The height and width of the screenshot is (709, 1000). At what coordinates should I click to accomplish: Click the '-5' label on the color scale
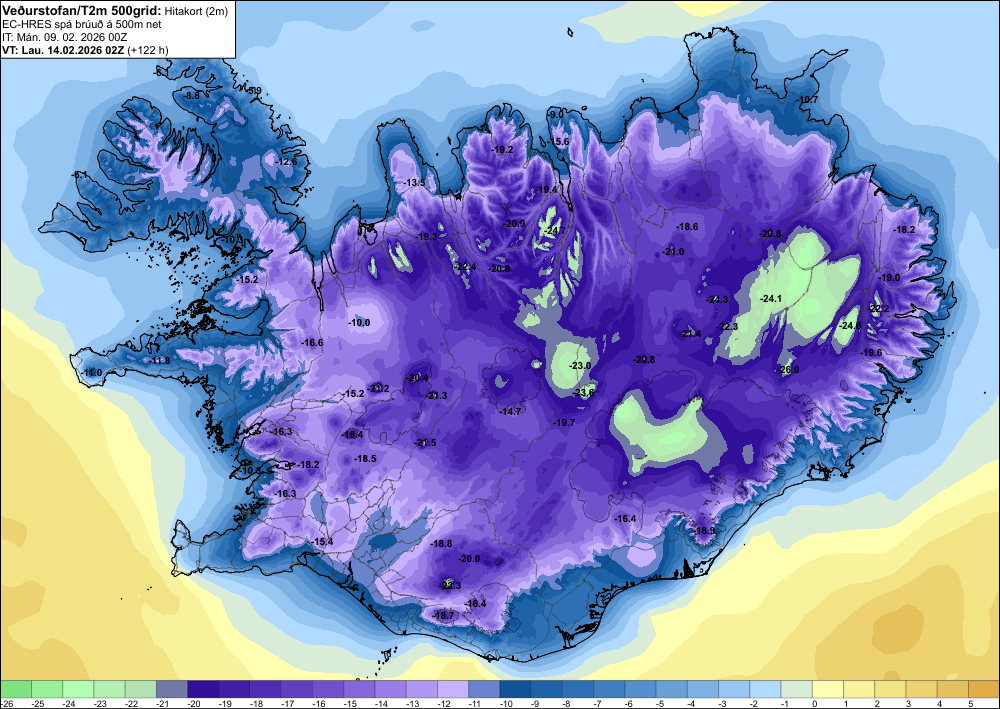(x=661, y=703)
